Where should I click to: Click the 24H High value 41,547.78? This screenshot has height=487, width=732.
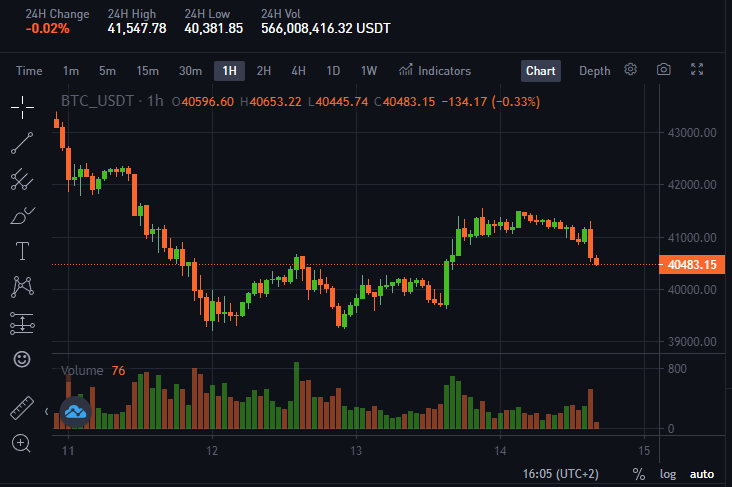click(137, 28)
